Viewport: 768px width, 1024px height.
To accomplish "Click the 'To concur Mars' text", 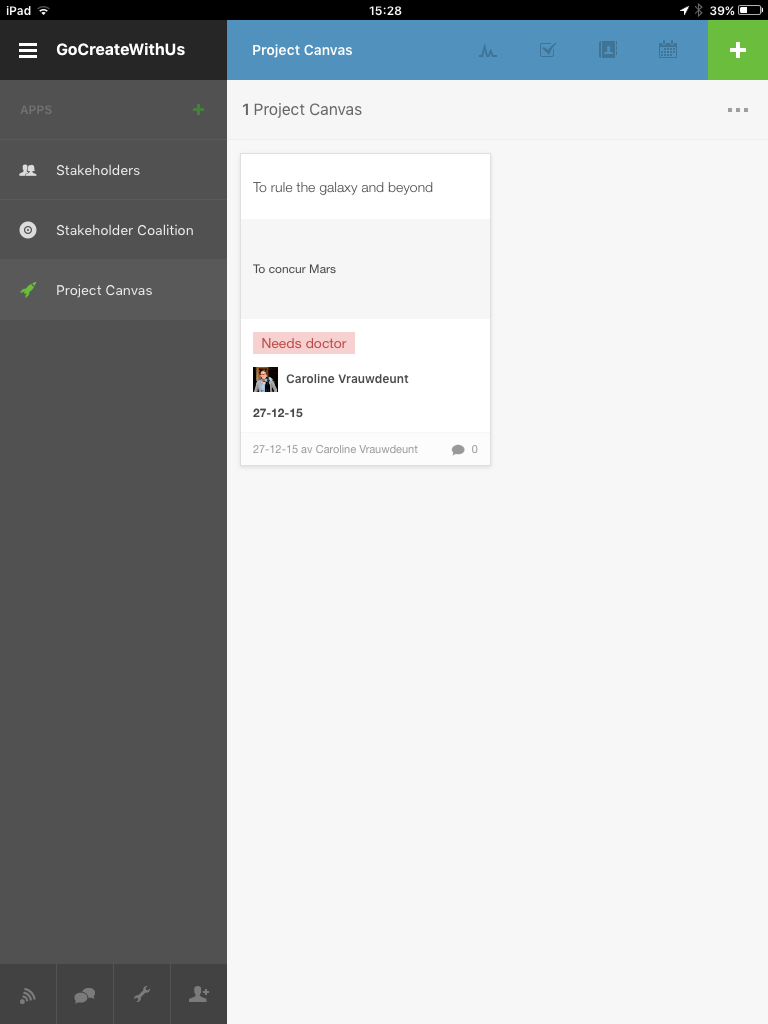I will click(x=294, y=269).
